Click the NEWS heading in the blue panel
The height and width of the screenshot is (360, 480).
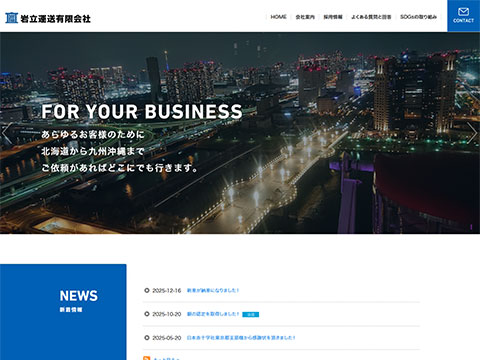(x=79, y=296)
